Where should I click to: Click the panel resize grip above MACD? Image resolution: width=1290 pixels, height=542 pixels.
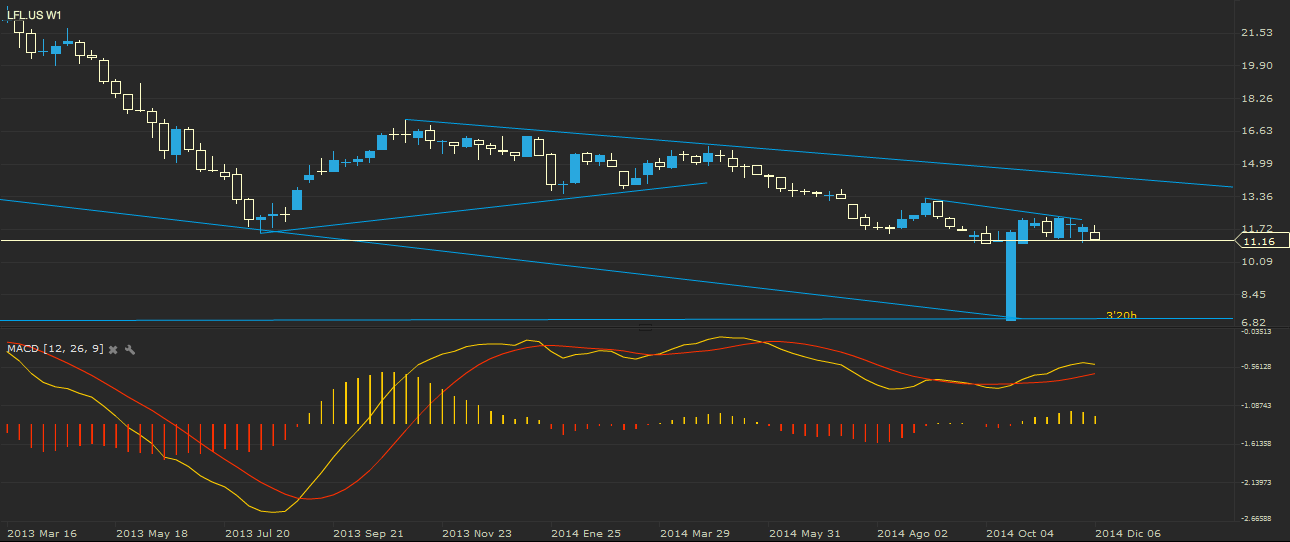click(644, 327)
